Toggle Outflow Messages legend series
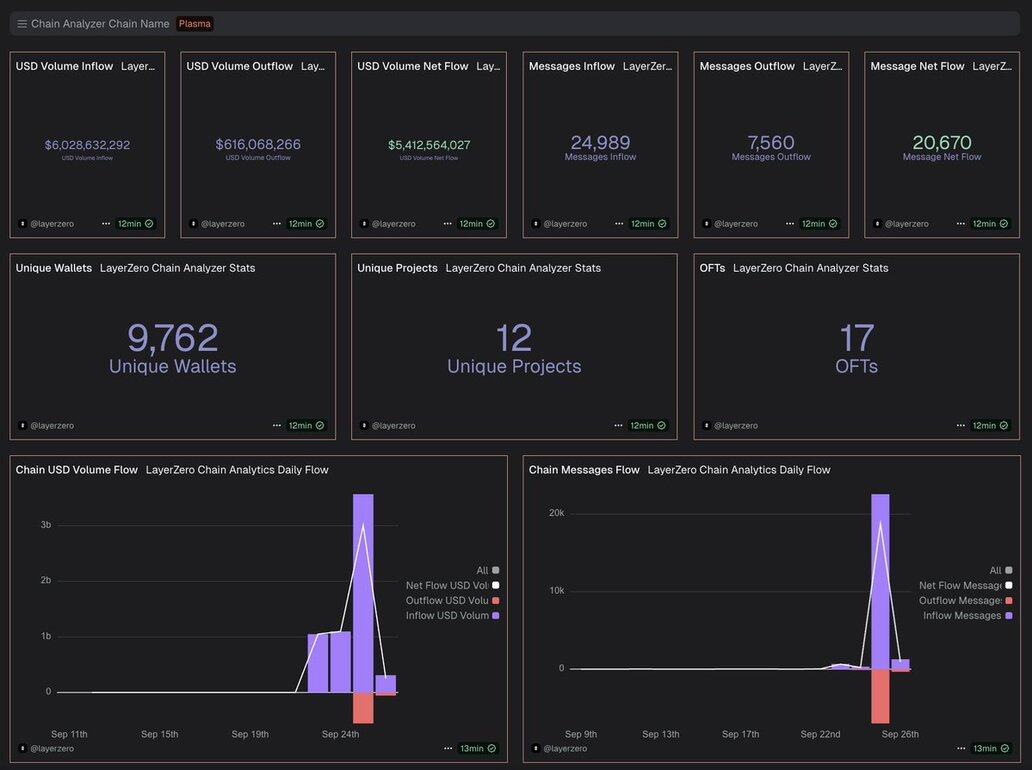 point(966,601)
